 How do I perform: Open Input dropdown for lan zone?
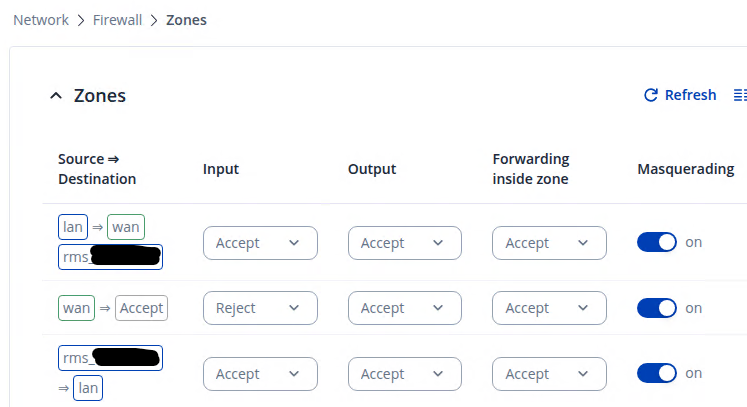point(260,243)
